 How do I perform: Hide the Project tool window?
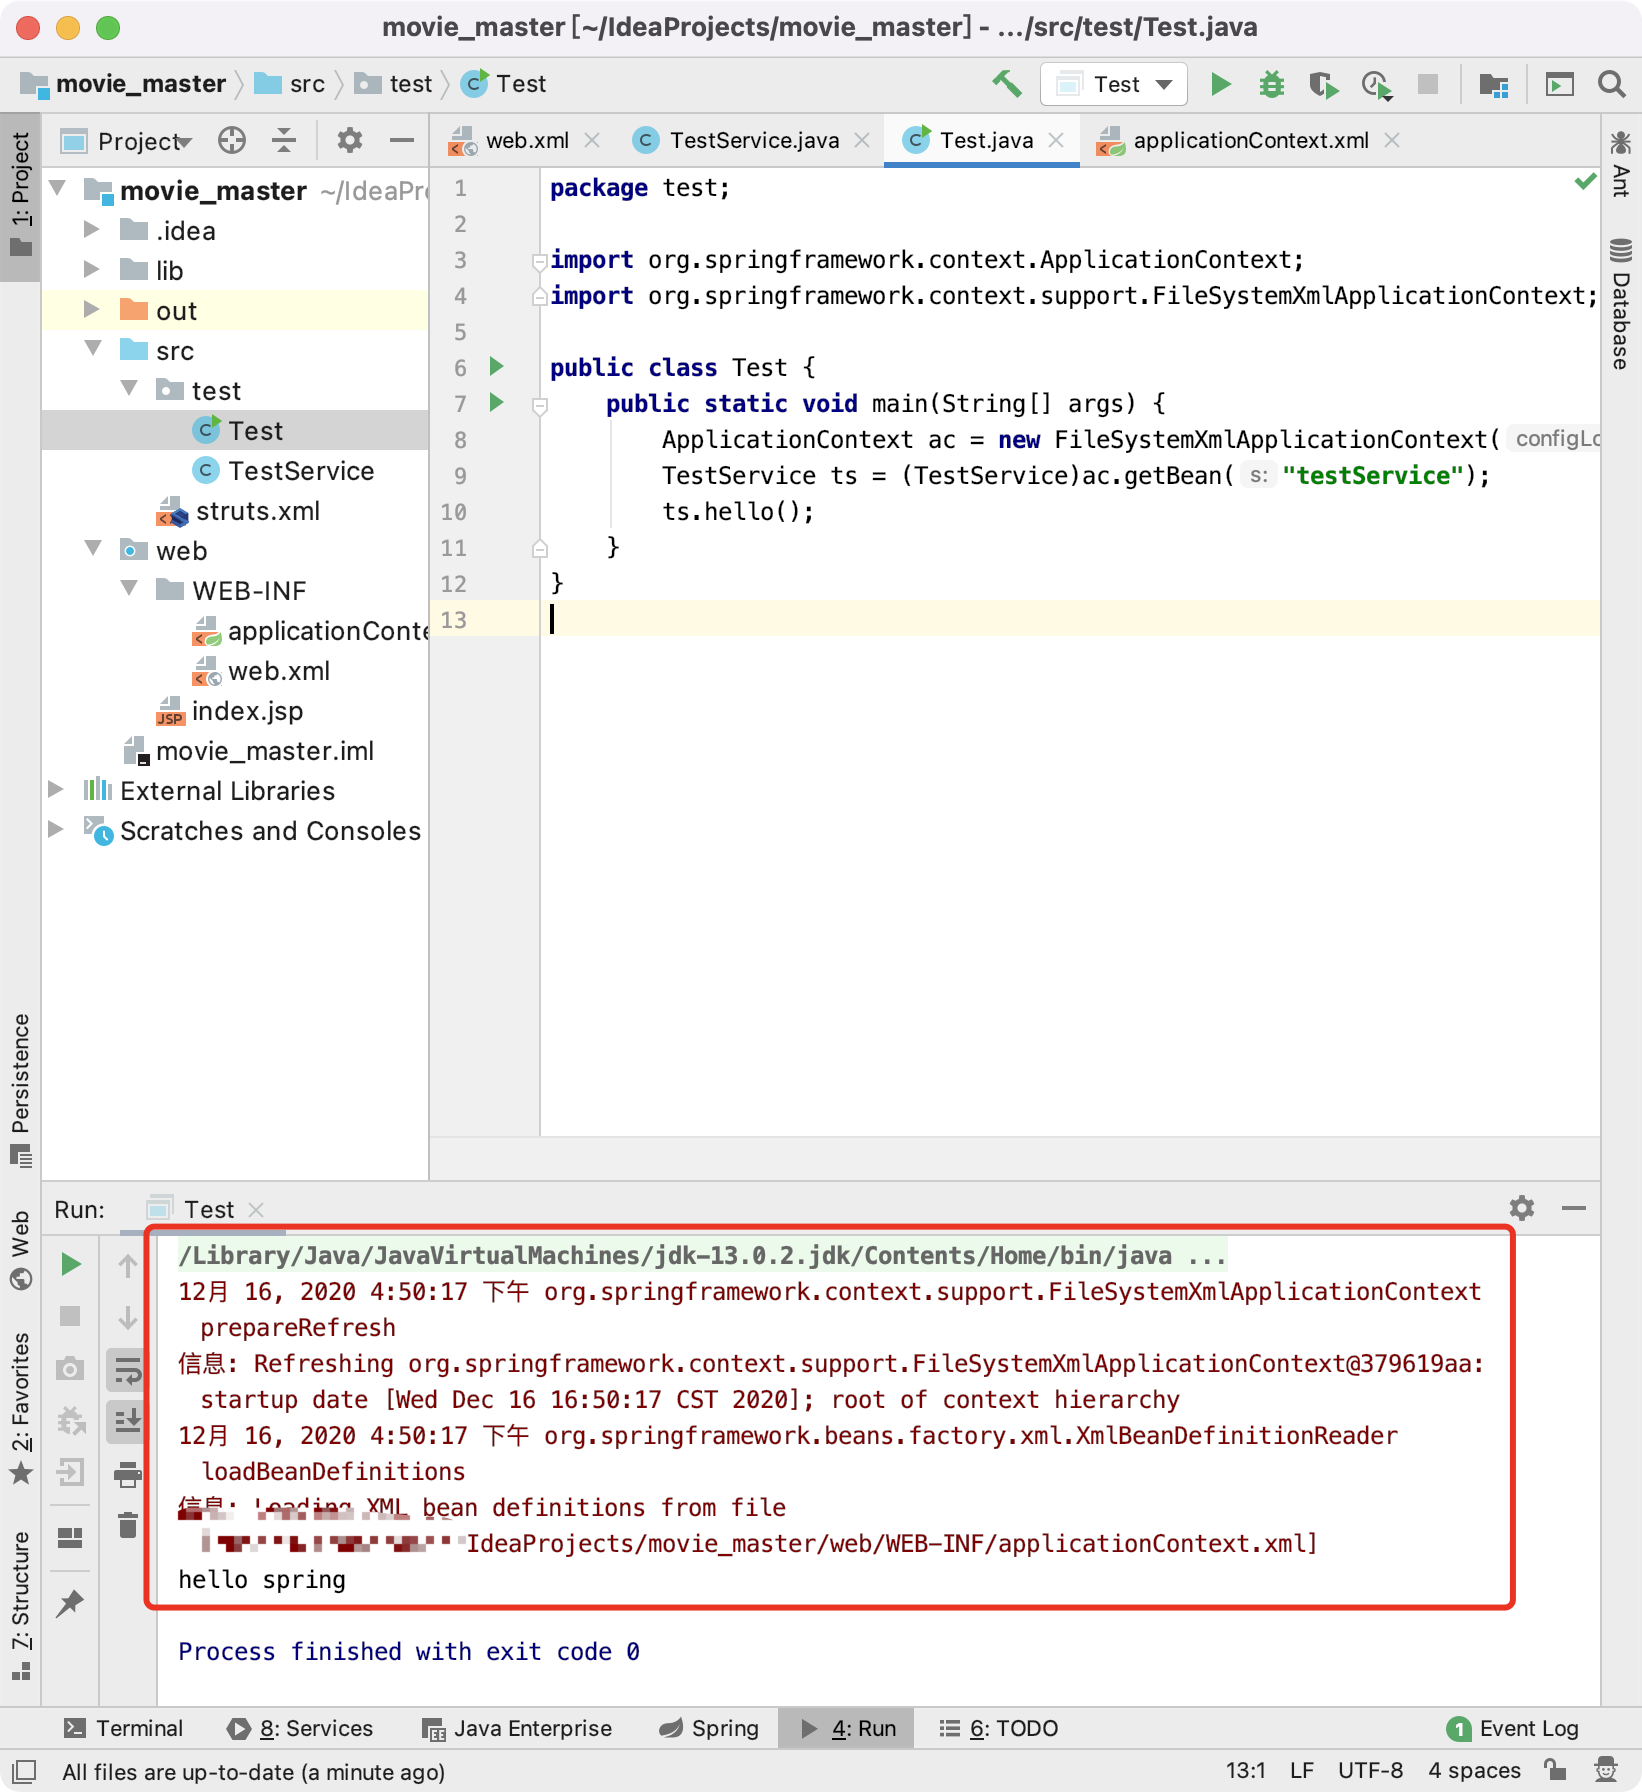(402, 141)
